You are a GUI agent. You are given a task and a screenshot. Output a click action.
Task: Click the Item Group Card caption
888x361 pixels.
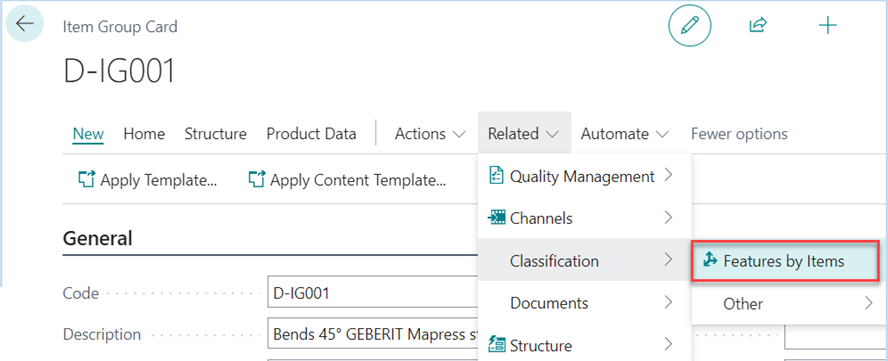pyautogui.click(x=120, y=26)
